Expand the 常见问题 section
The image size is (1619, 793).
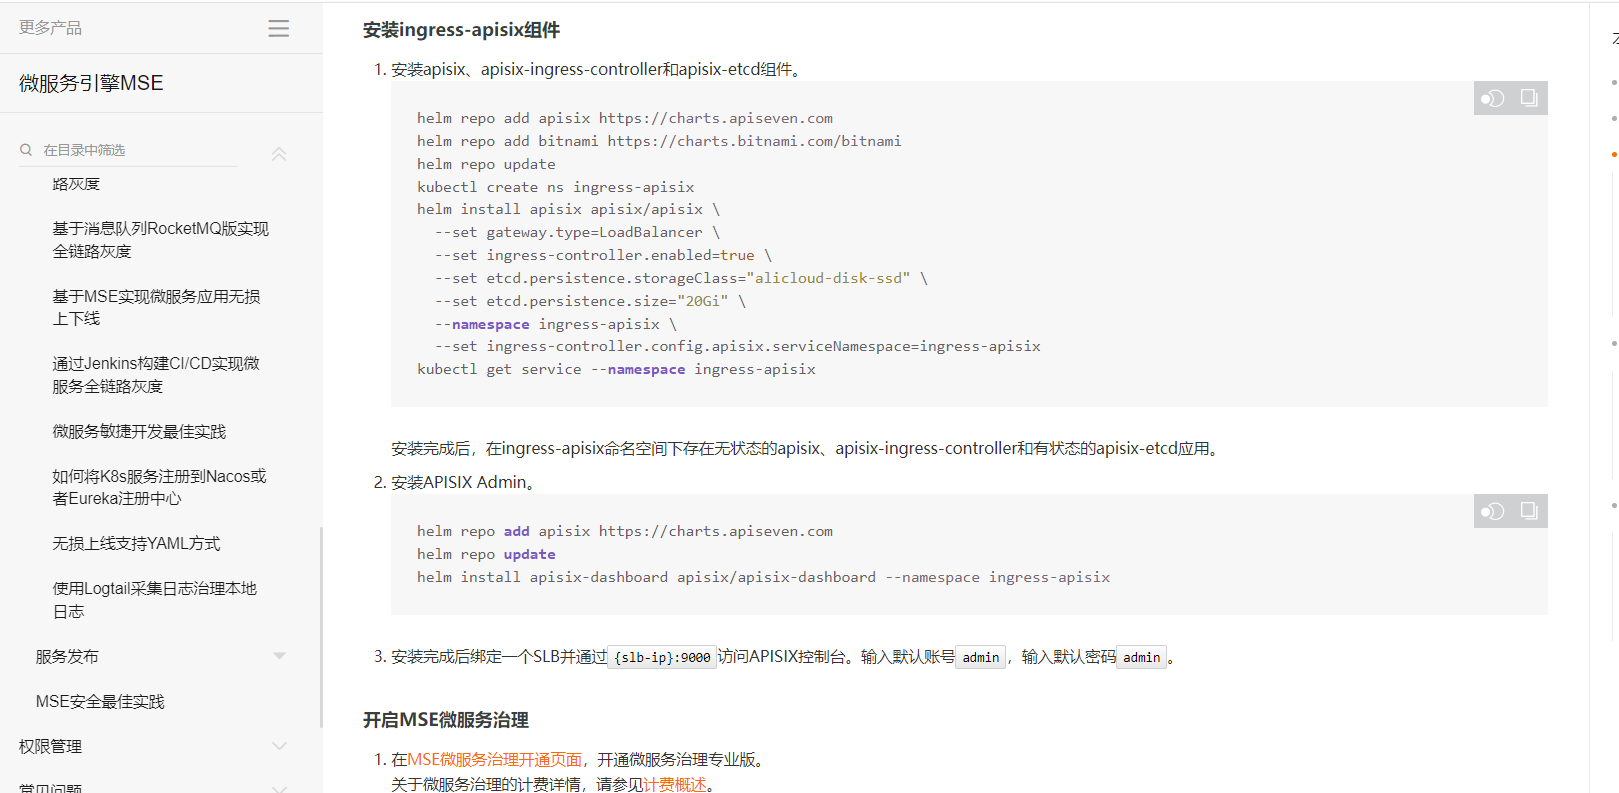[x=279, y=788]
